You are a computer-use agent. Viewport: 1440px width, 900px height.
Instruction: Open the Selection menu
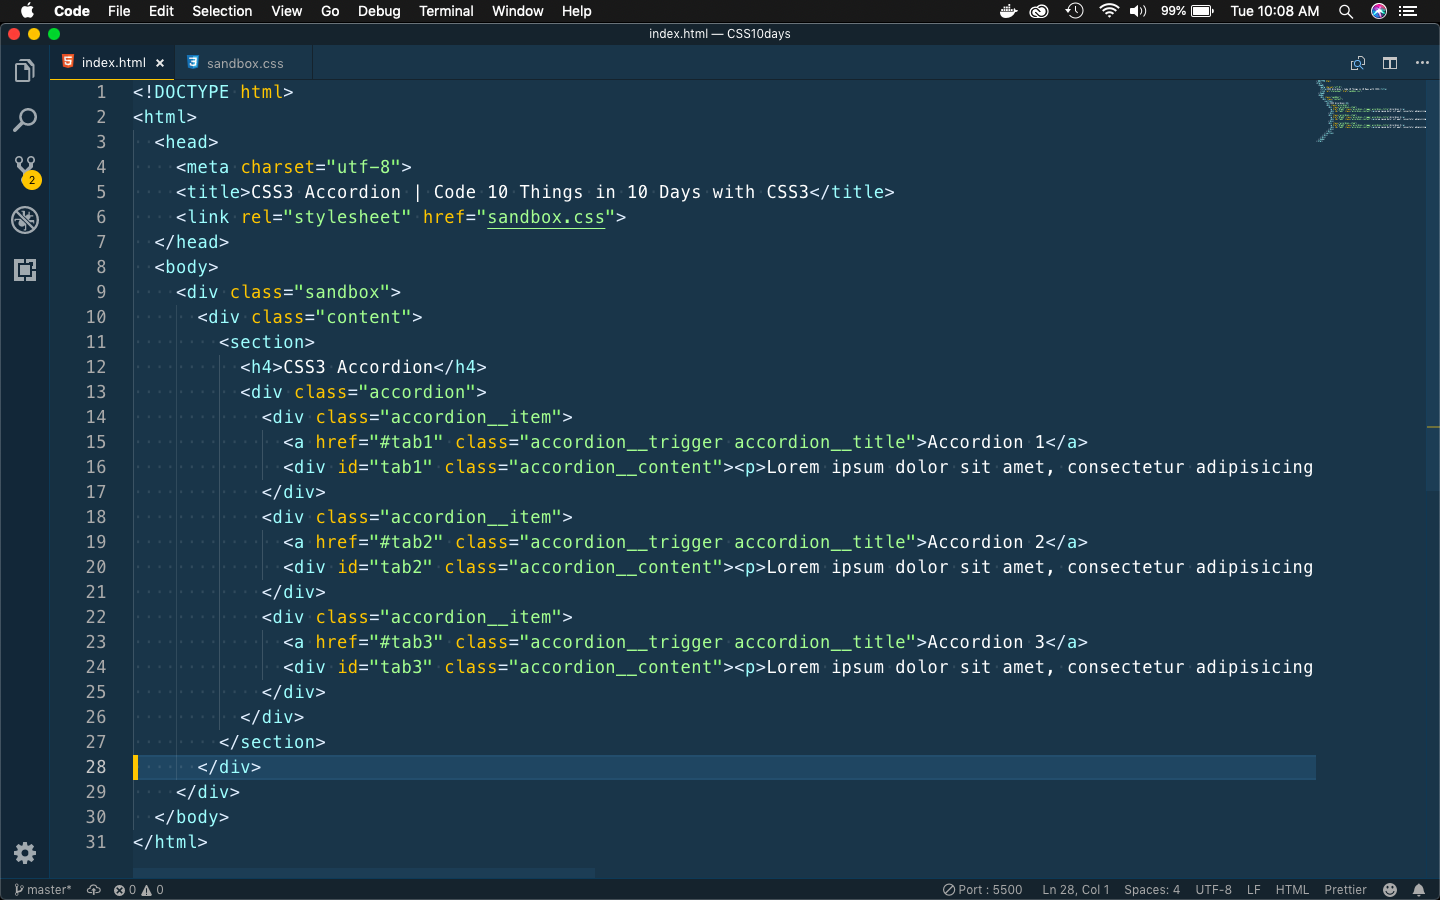click(222, 11)
